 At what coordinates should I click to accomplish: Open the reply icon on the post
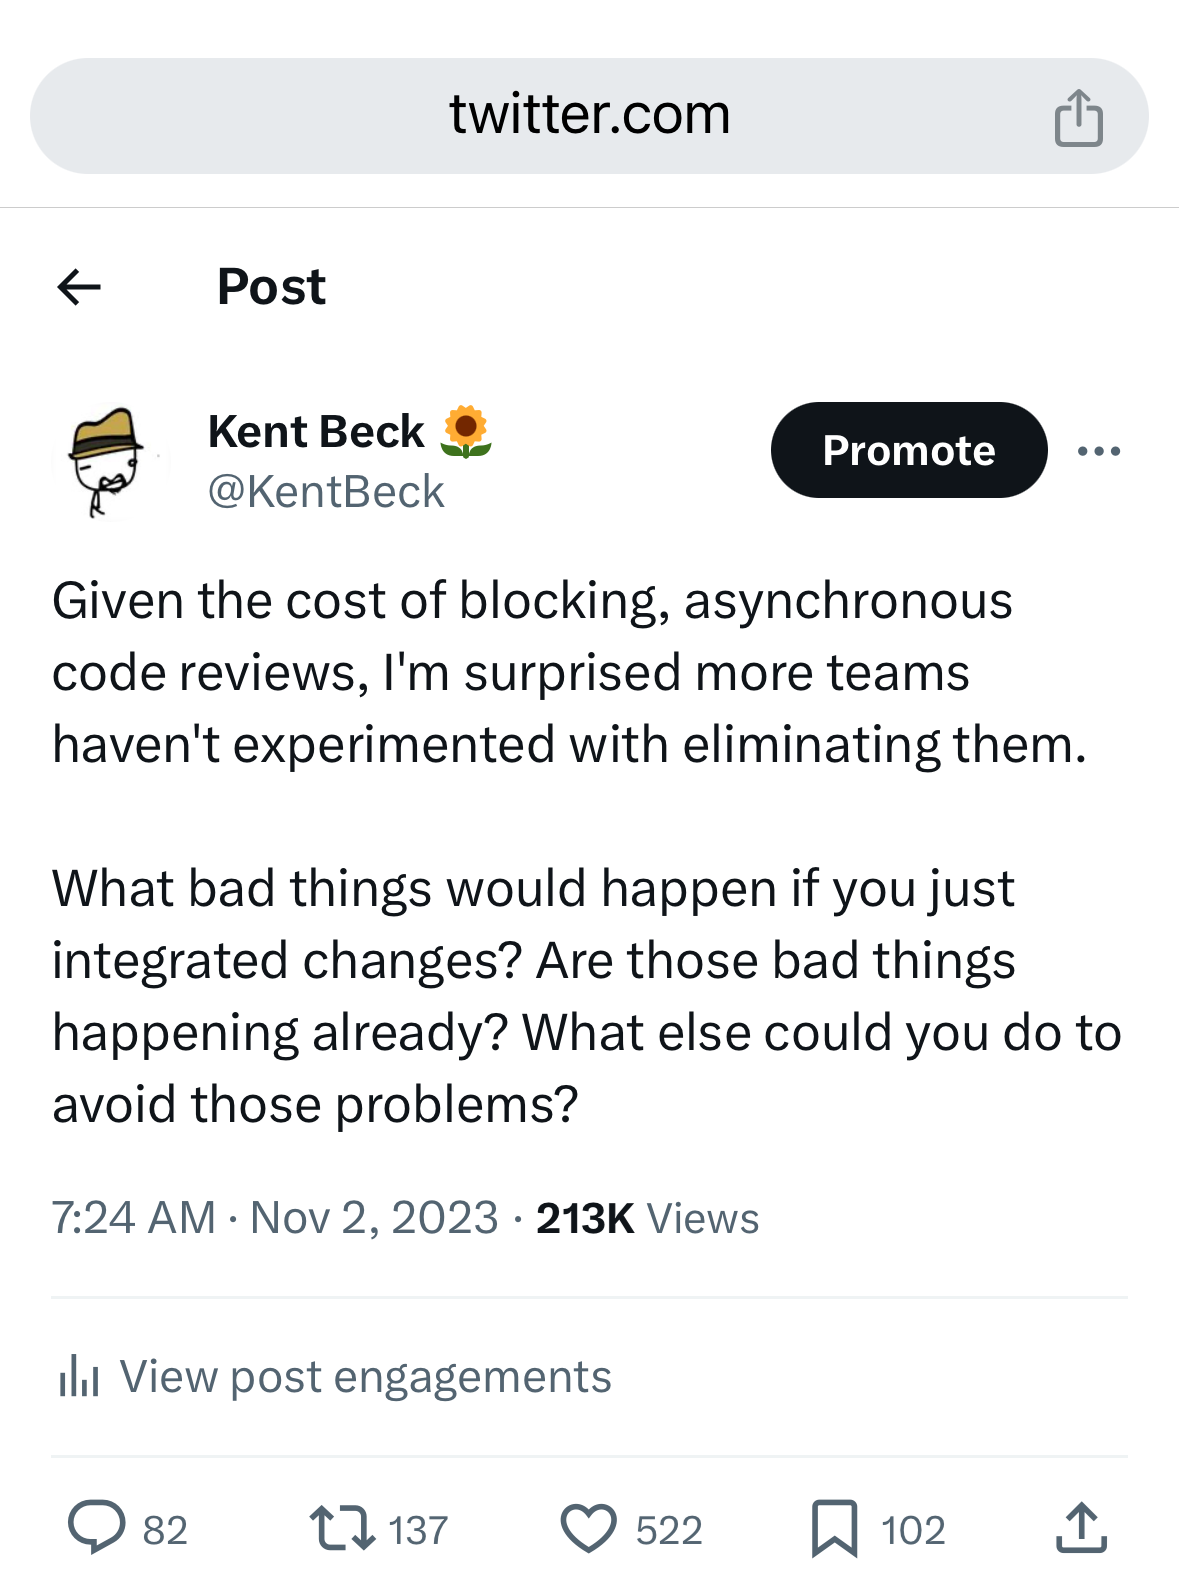tap(96, 1525)
